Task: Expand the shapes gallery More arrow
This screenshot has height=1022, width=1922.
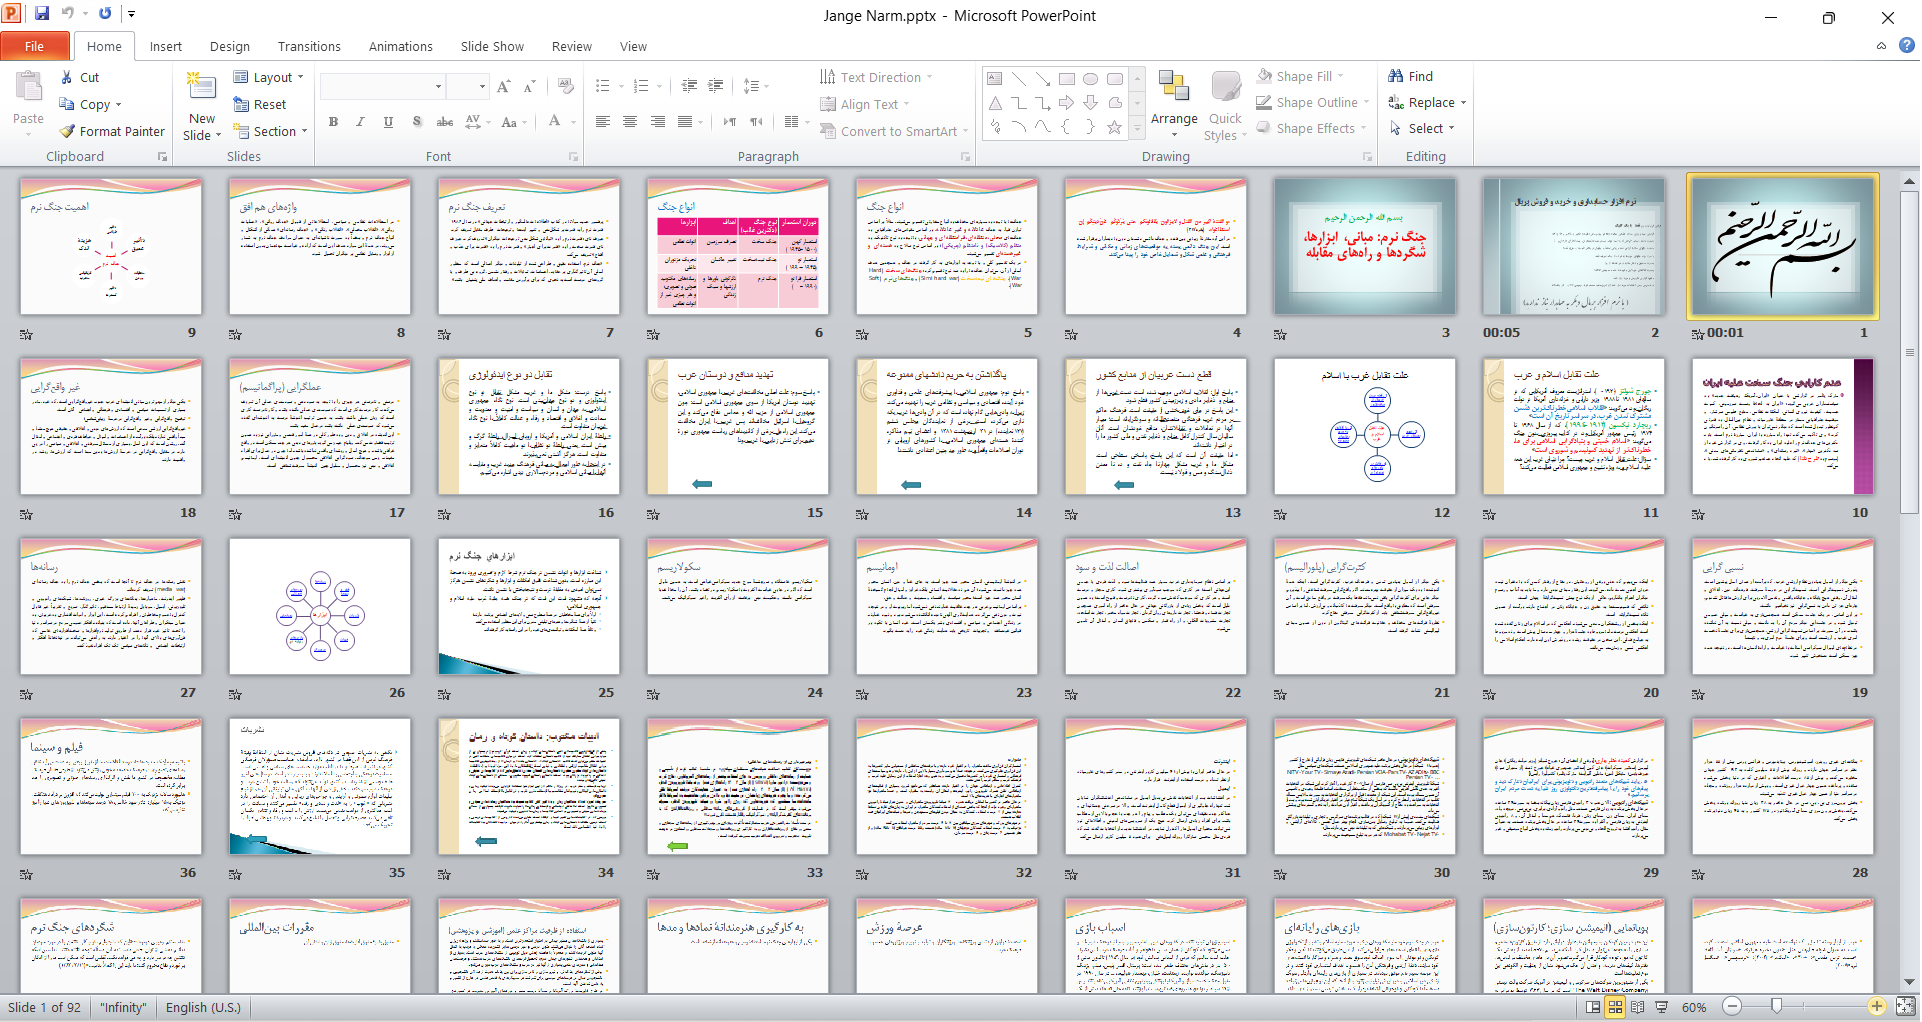Action: click(1136, 128)
